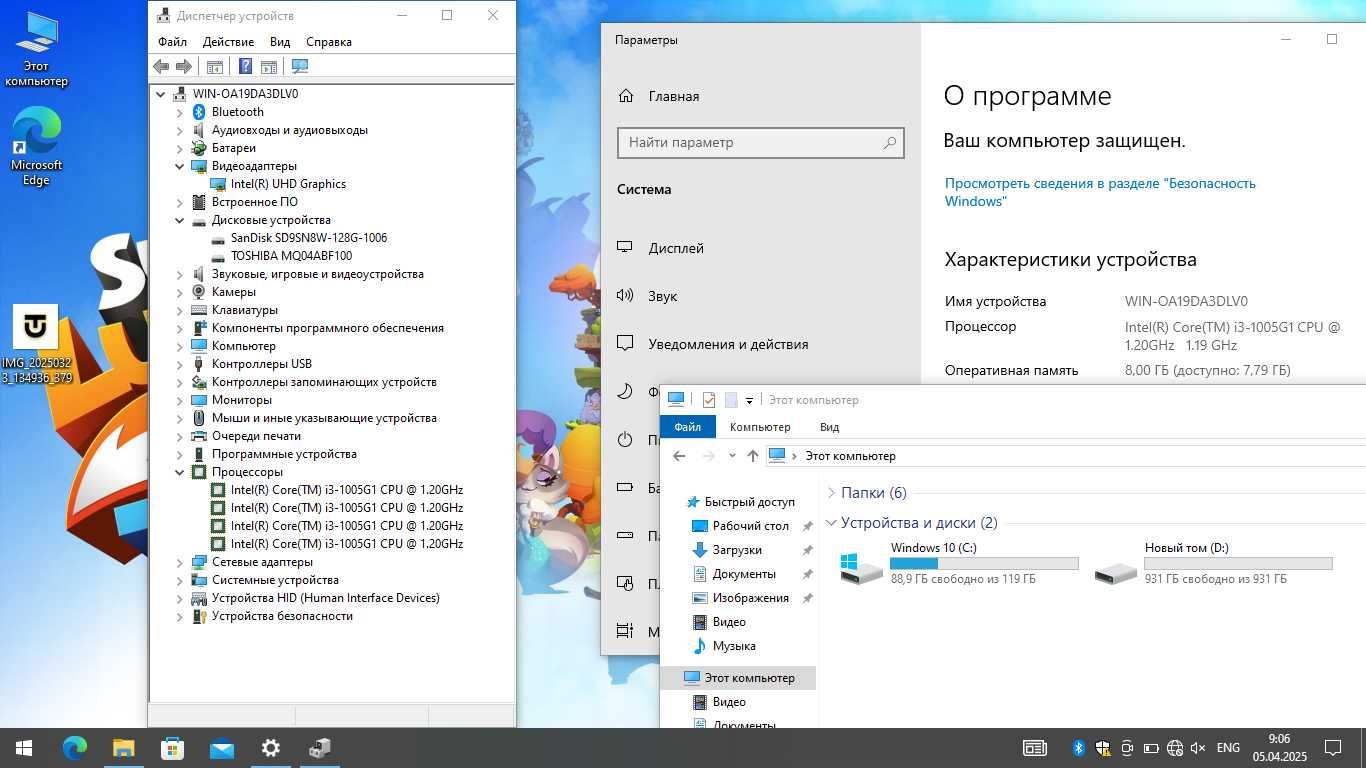The image size is (1366, 768).
Task: Click the Back arrow in Device Manager toolbar
Action: click(161, 67)
